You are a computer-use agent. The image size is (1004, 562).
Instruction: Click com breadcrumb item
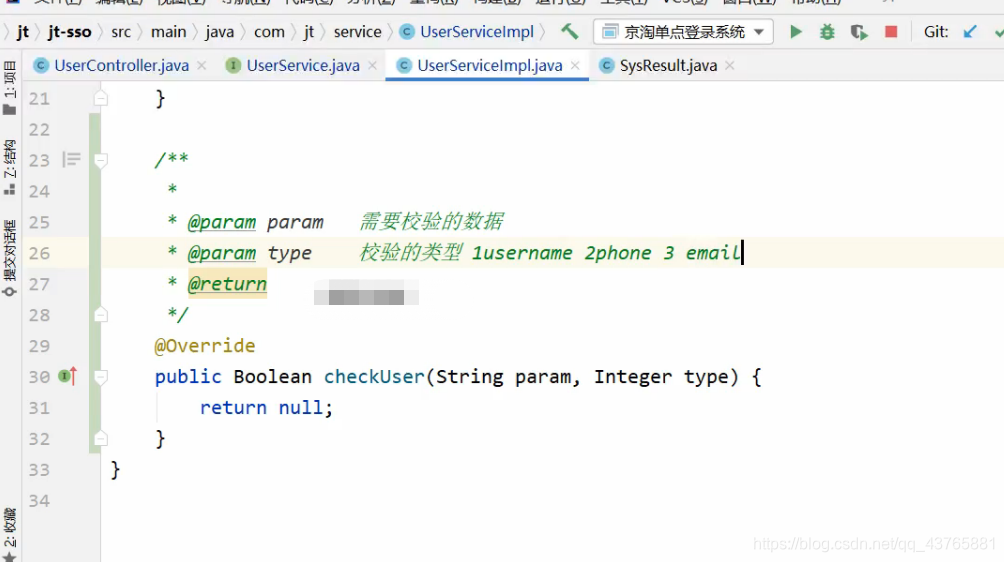[269, 31]
